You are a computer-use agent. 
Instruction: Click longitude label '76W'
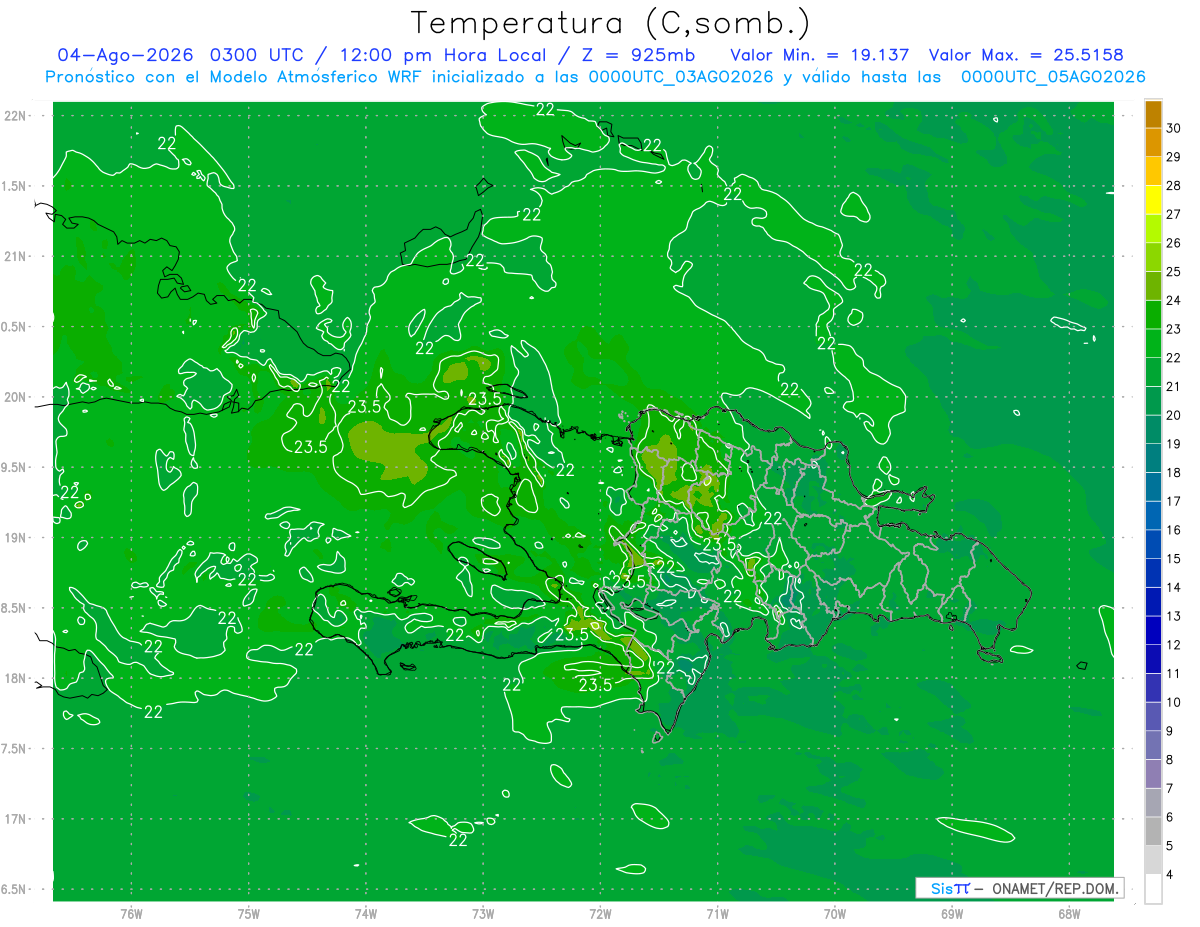131,914
